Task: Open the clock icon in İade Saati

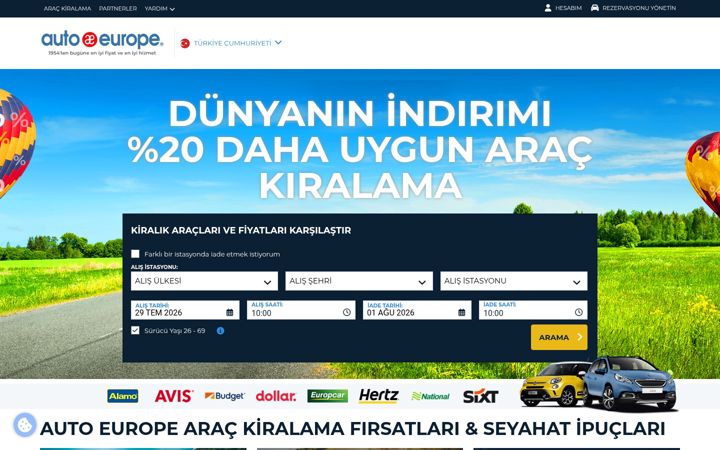Action: (x=579, y=312)
